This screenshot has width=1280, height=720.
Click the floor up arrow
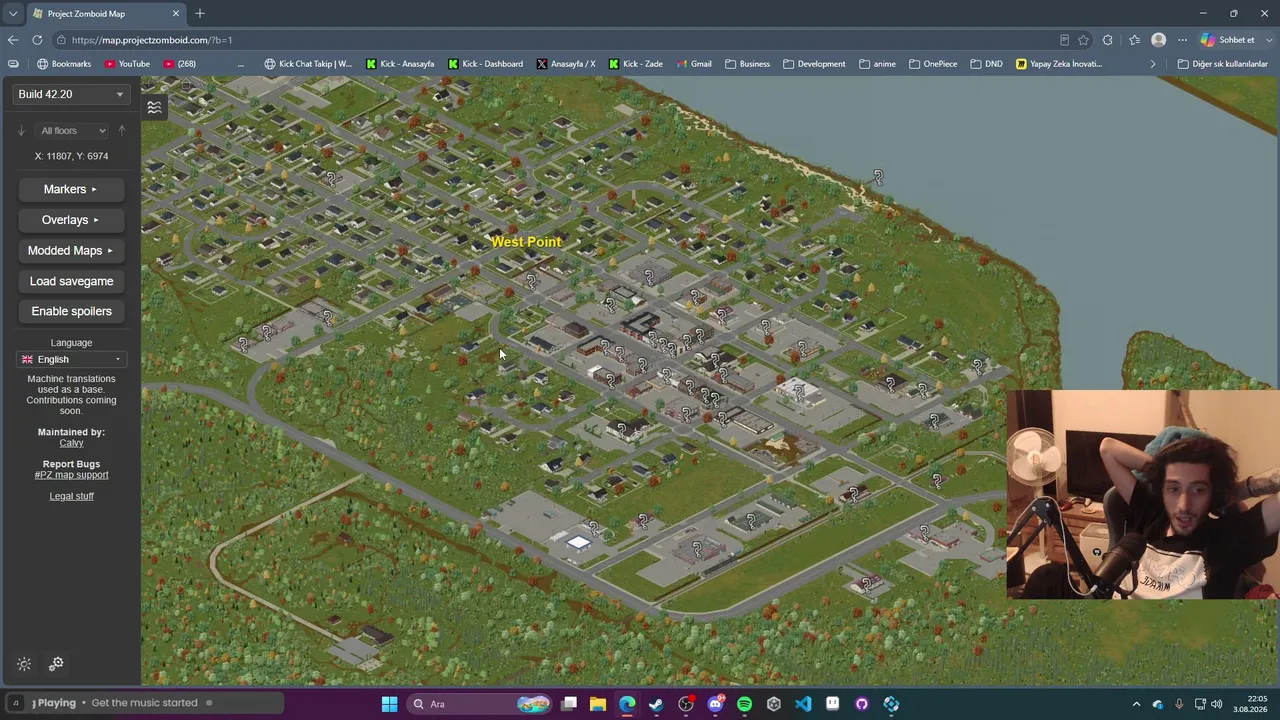(122, 130)
